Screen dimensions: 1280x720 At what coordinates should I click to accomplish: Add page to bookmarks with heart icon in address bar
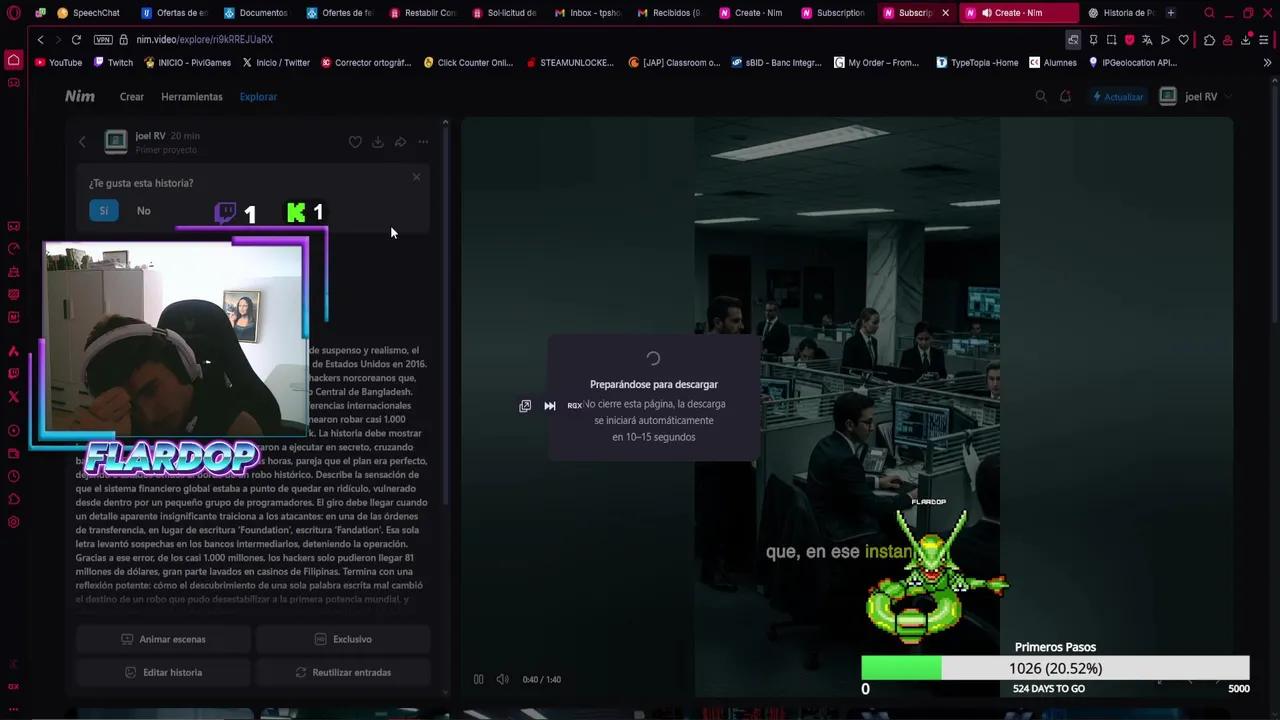click(x=1184, y=40)
